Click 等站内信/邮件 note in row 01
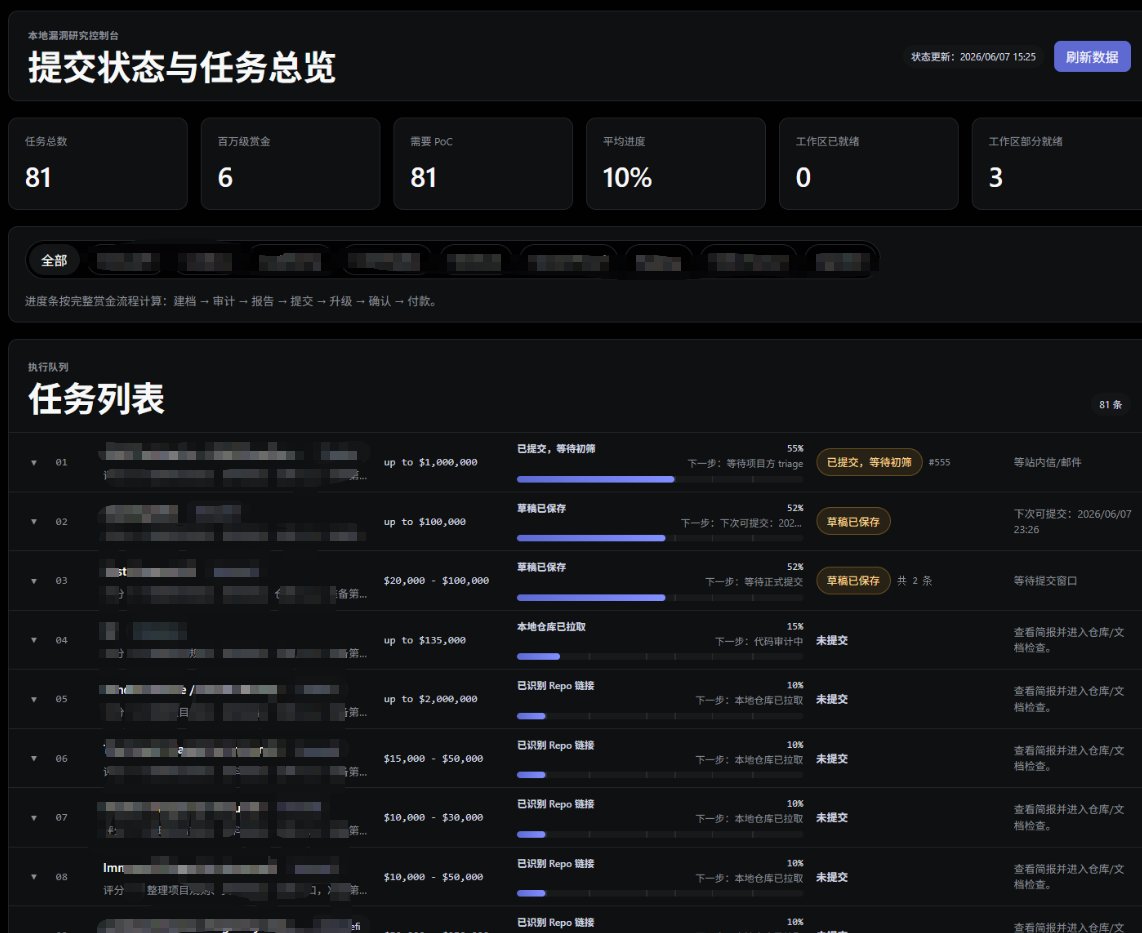 pos(1047,462)
